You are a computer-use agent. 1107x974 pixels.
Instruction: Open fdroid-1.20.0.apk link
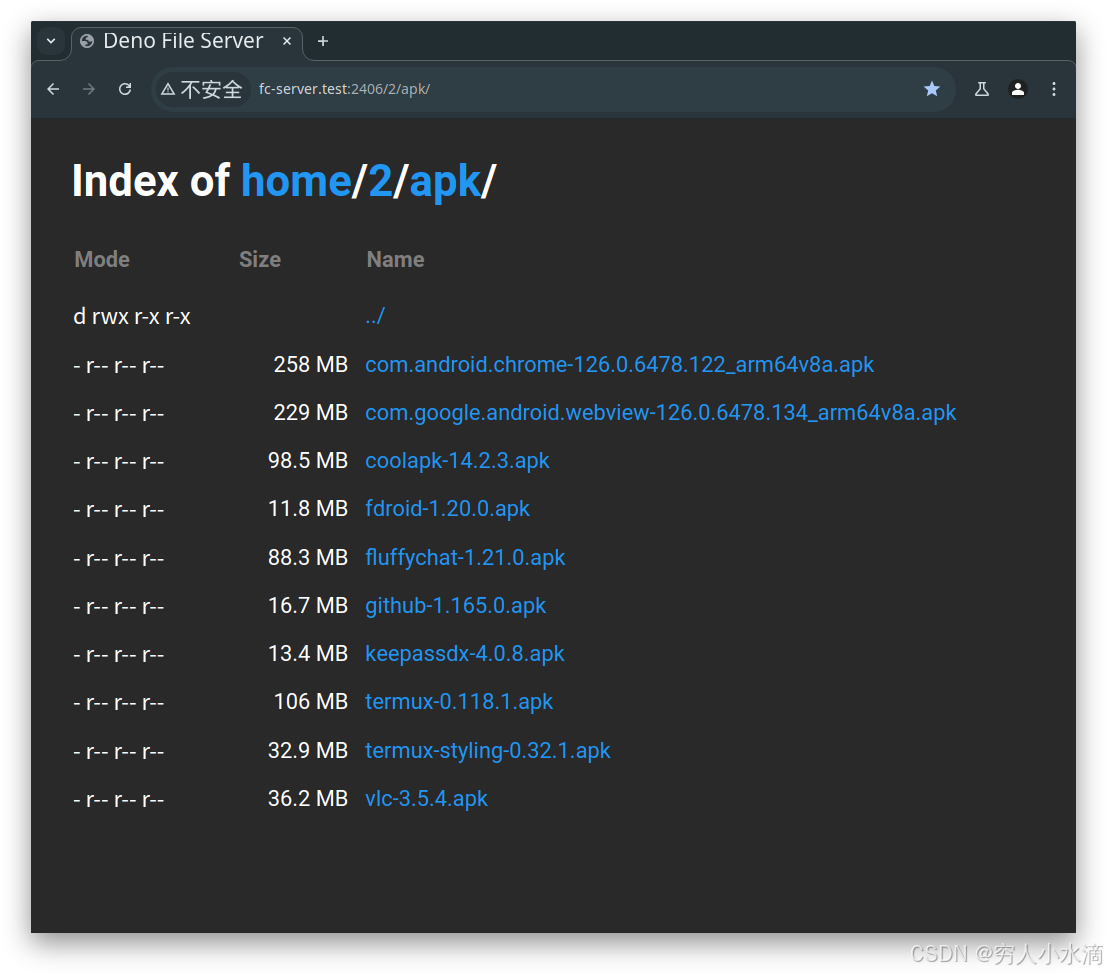(447, 509)
